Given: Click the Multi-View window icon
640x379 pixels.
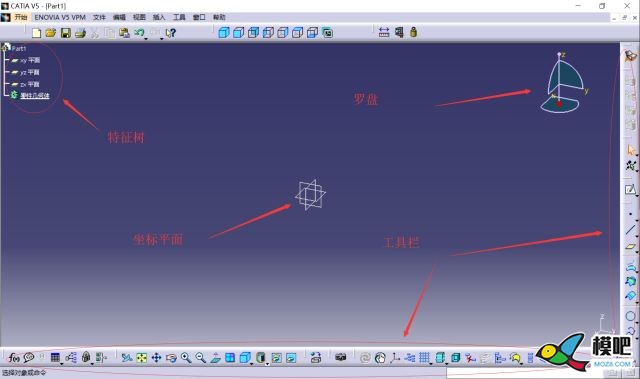Looking at the screenshot, I should [x=230, y=358].
